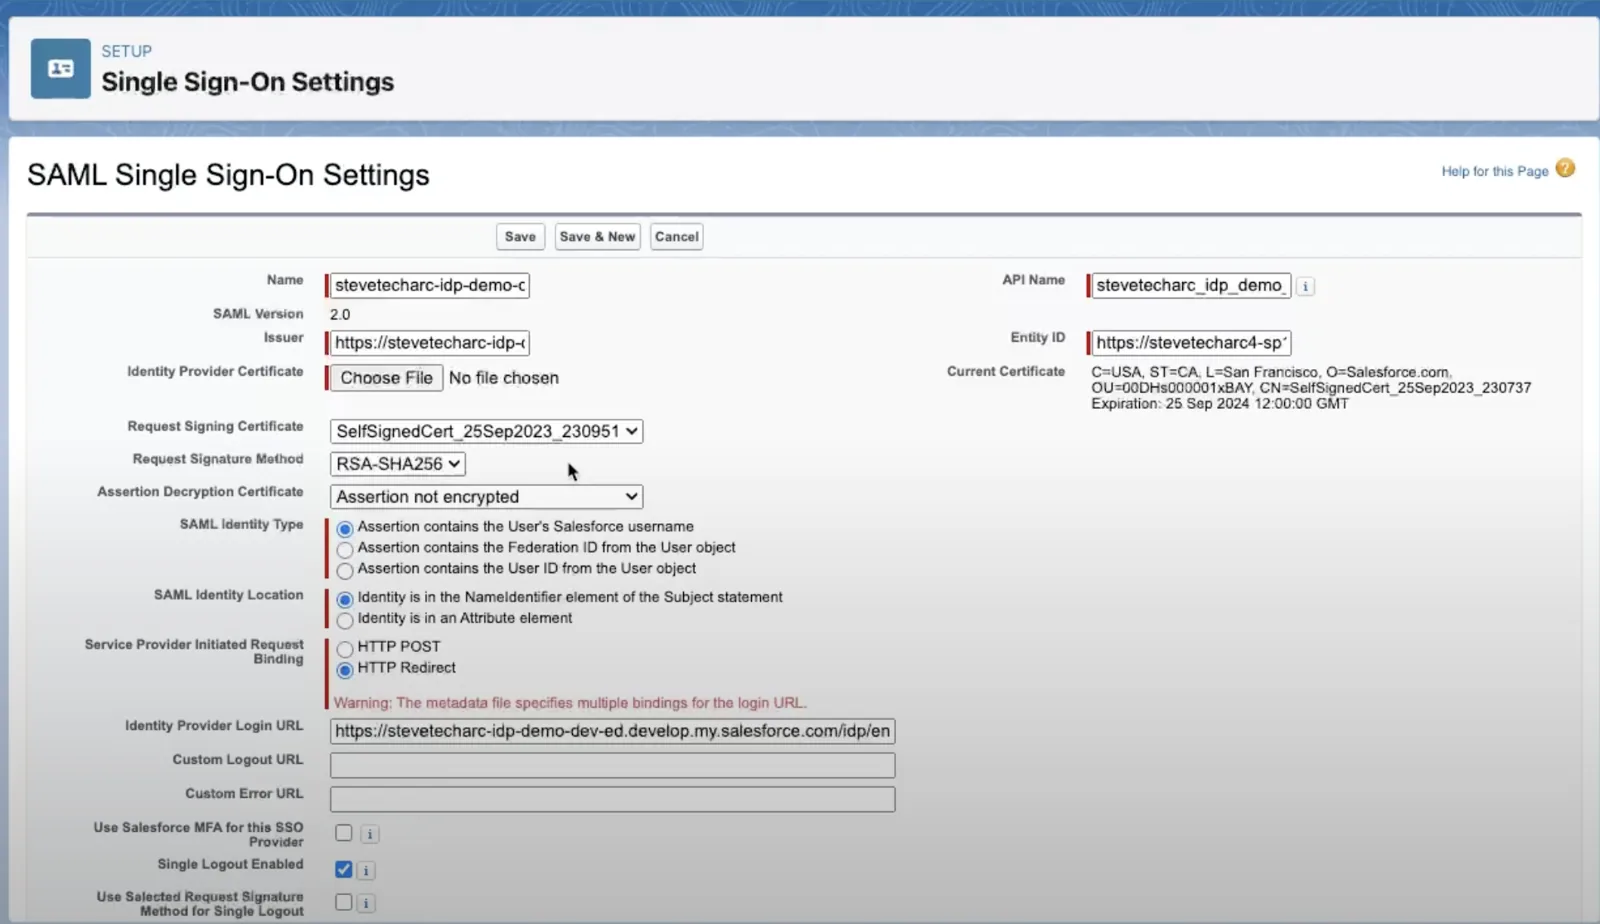Select Assertion contains User's Salesforce username radio
Image resolution: width=1600 pixels, height=924 pixels.
pyautogui.click(x=345, y=529)
